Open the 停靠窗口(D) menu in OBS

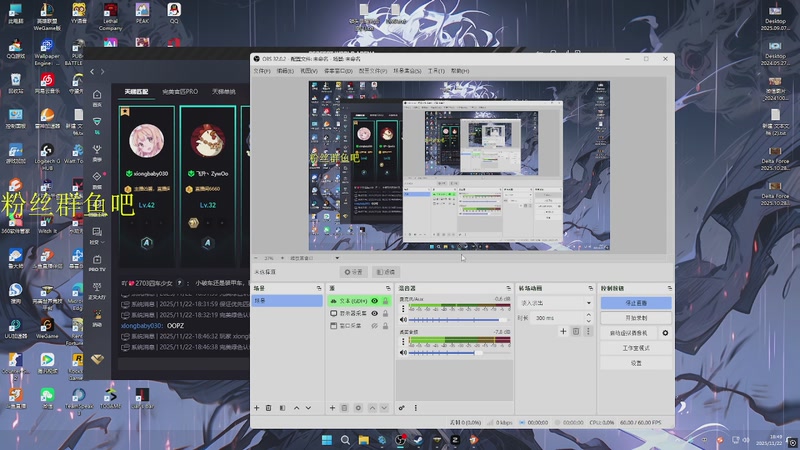338,71
